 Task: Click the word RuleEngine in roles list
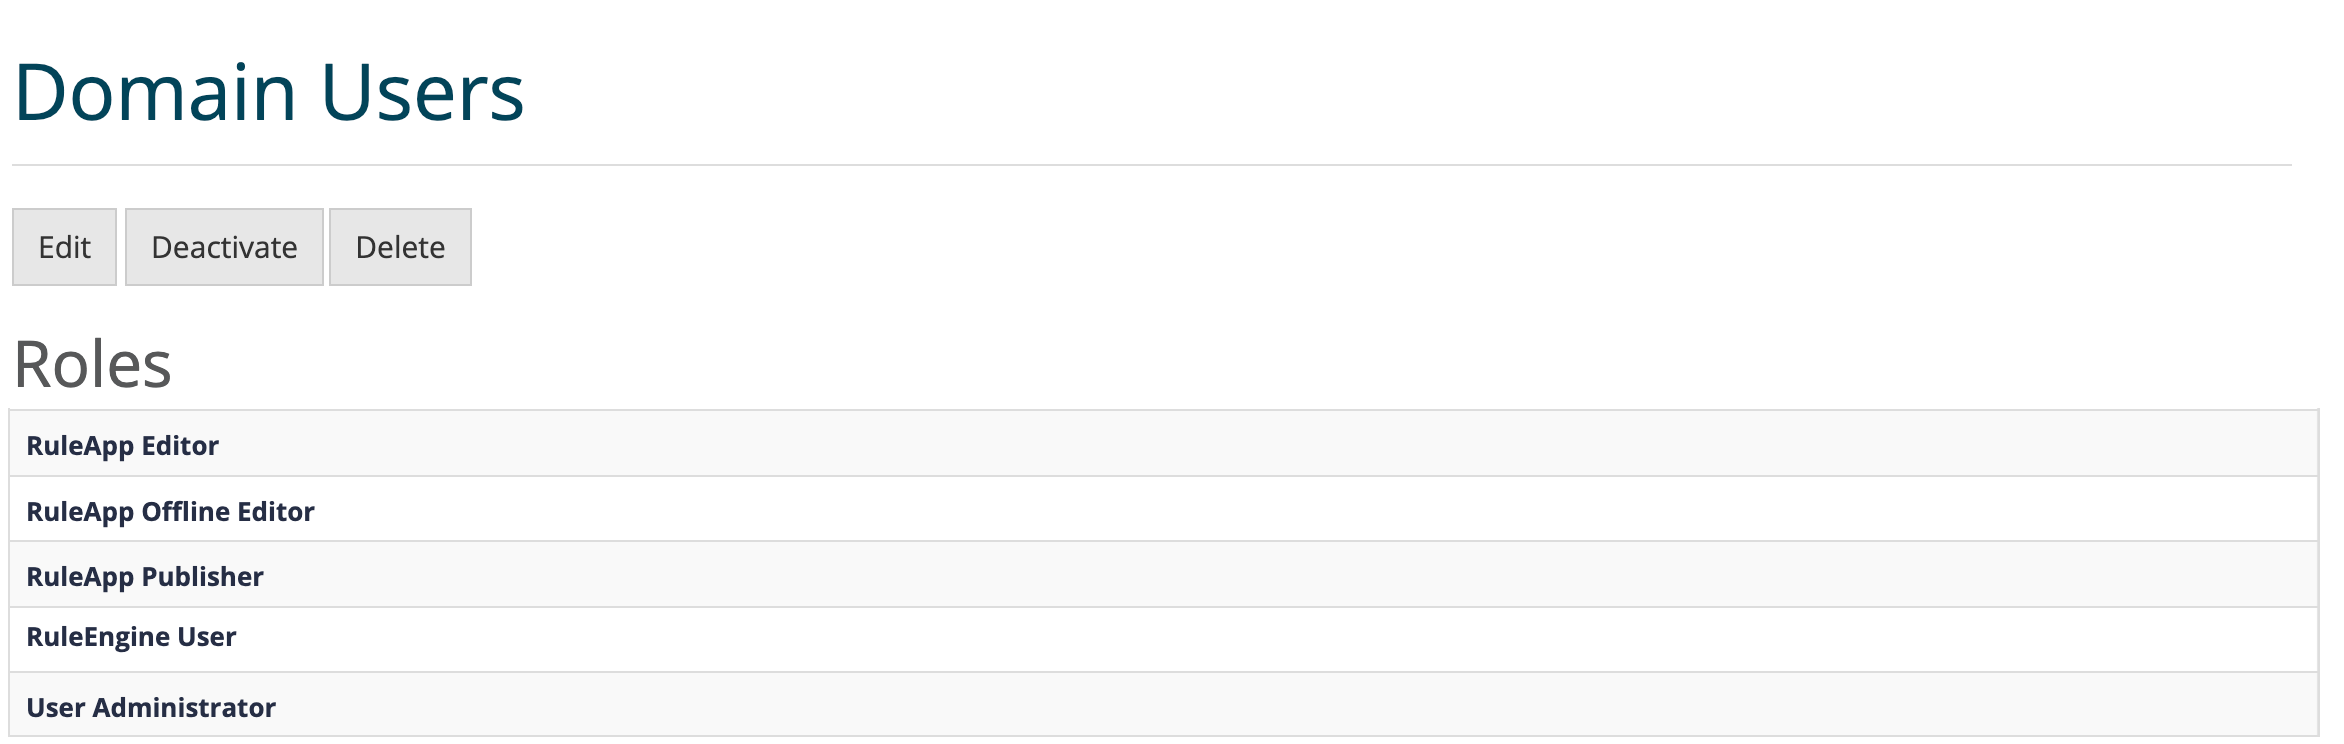pyautogui.click(x=97, y=637)
